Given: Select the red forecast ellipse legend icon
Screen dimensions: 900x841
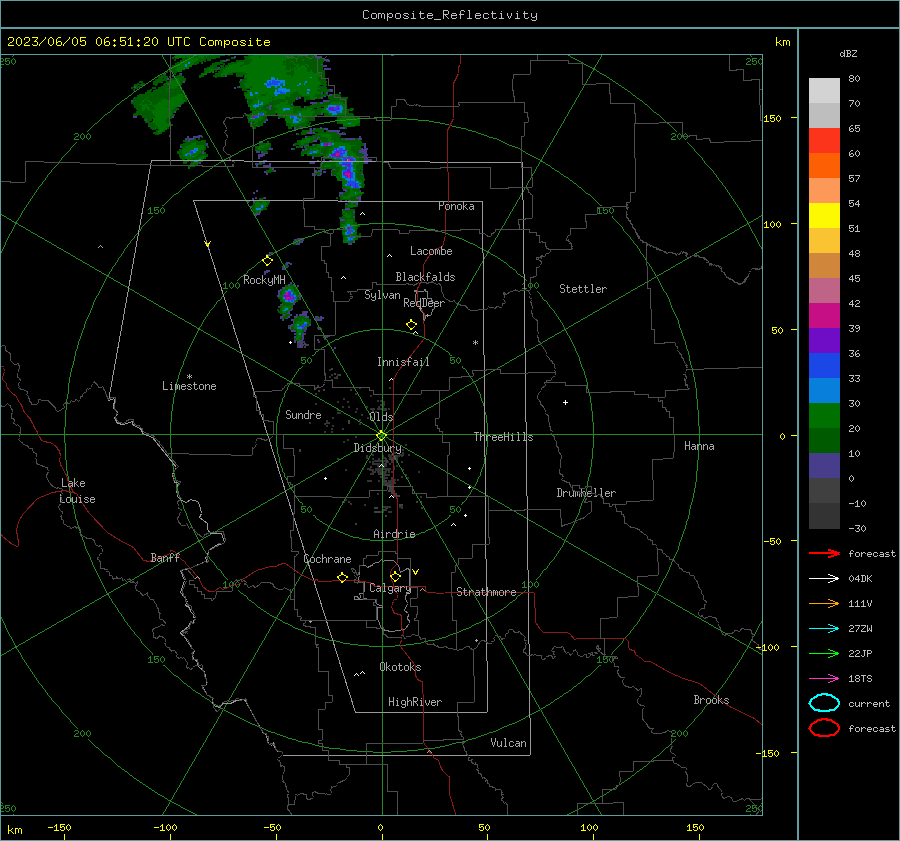Looking at the screenshot, I should (824, 728).
